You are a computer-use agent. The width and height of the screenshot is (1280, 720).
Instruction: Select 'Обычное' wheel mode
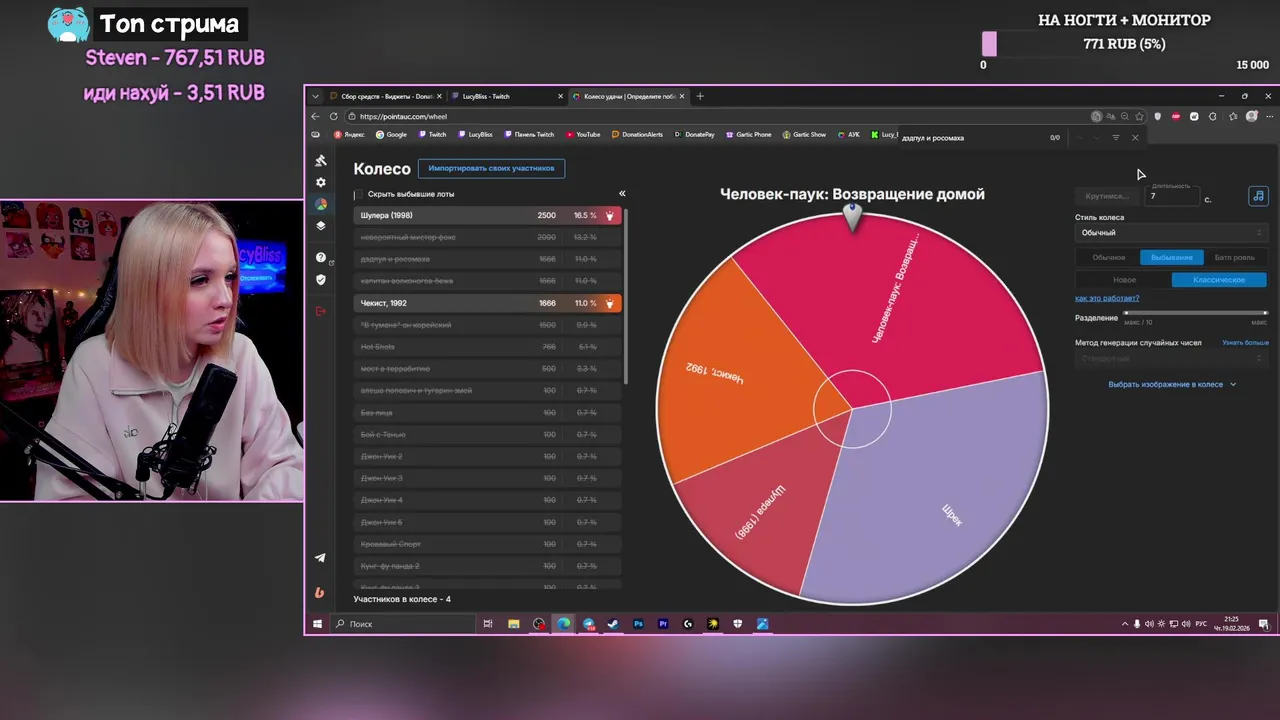click(x=1108, y=257)
